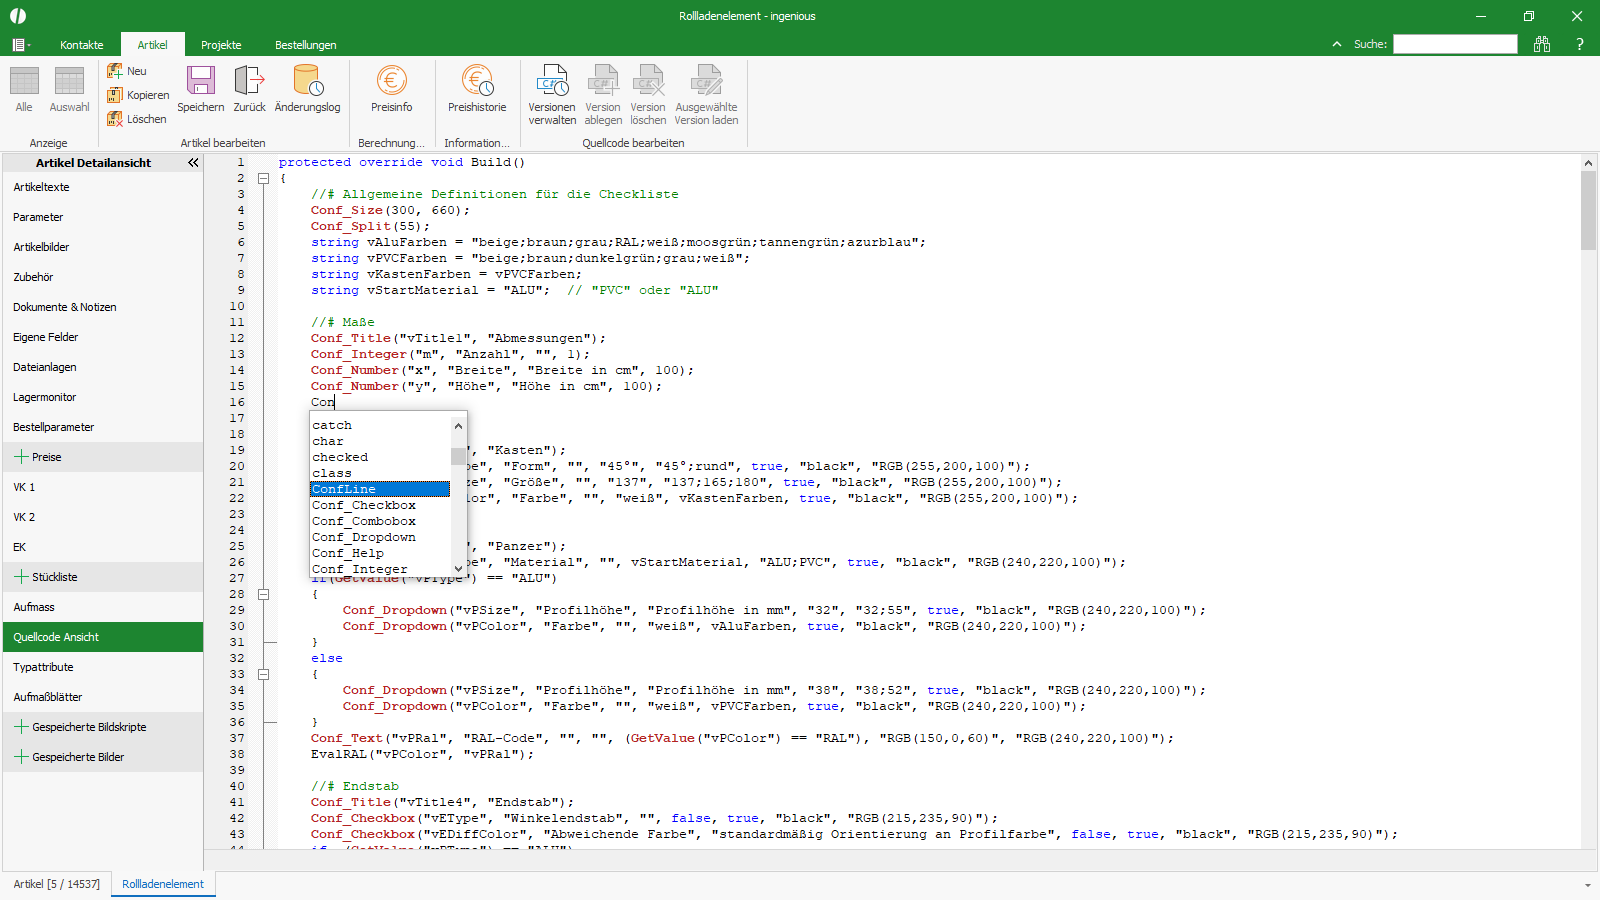This screenshot has height=900, width=1600.
Task: Click the Kopieren button
Action: 138,95
